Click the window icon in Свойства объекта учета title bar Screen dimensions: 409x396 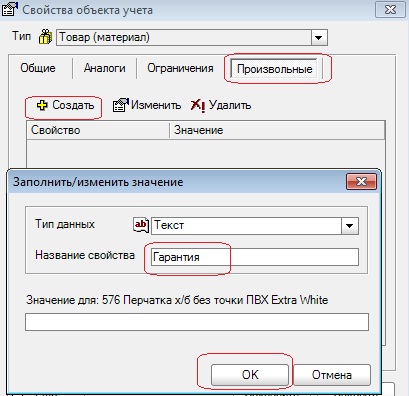click(x=10, y=9)
